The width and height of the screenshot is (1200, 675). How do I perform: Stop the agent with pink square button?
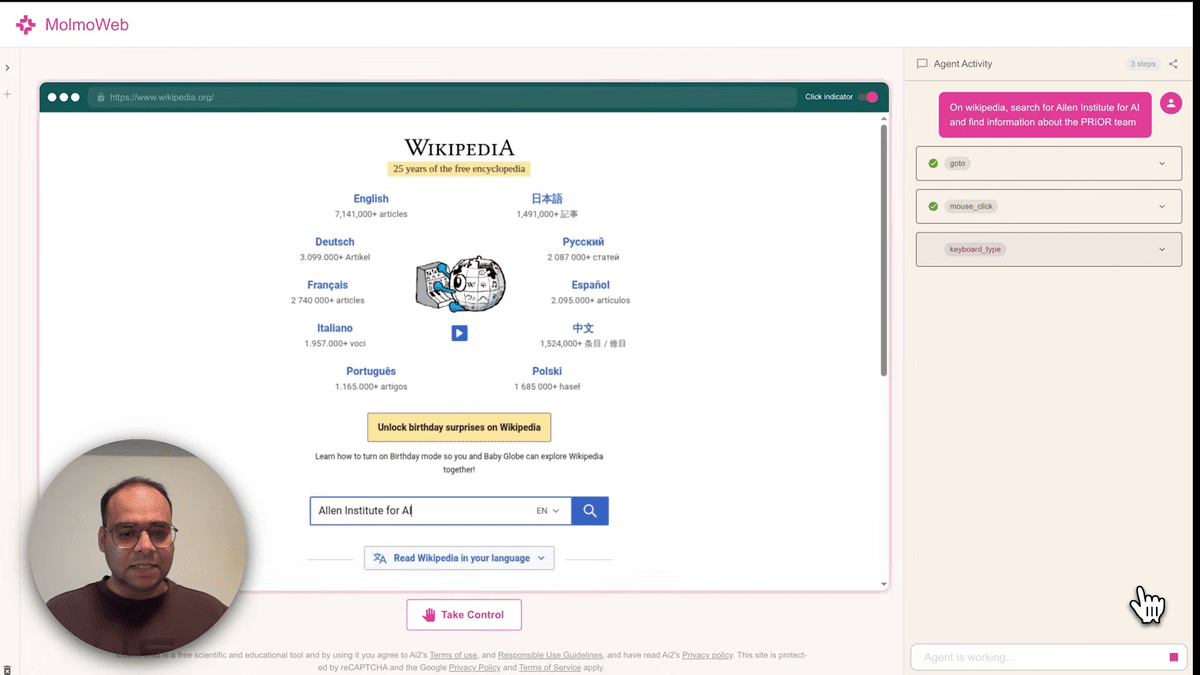pos(1174,657)
